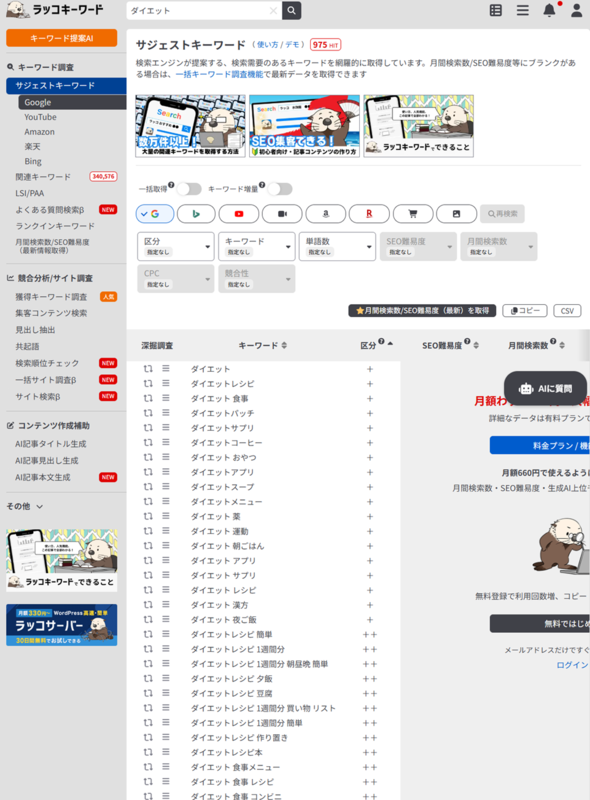Toggle the 一括取得 switch

tap(189, 189)
